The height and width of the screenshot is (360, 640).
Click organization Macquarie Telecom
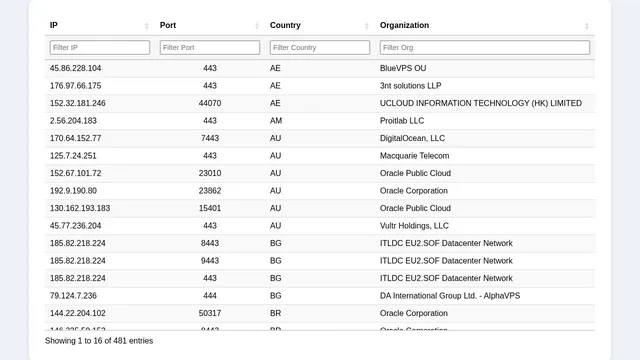(415, 156)
